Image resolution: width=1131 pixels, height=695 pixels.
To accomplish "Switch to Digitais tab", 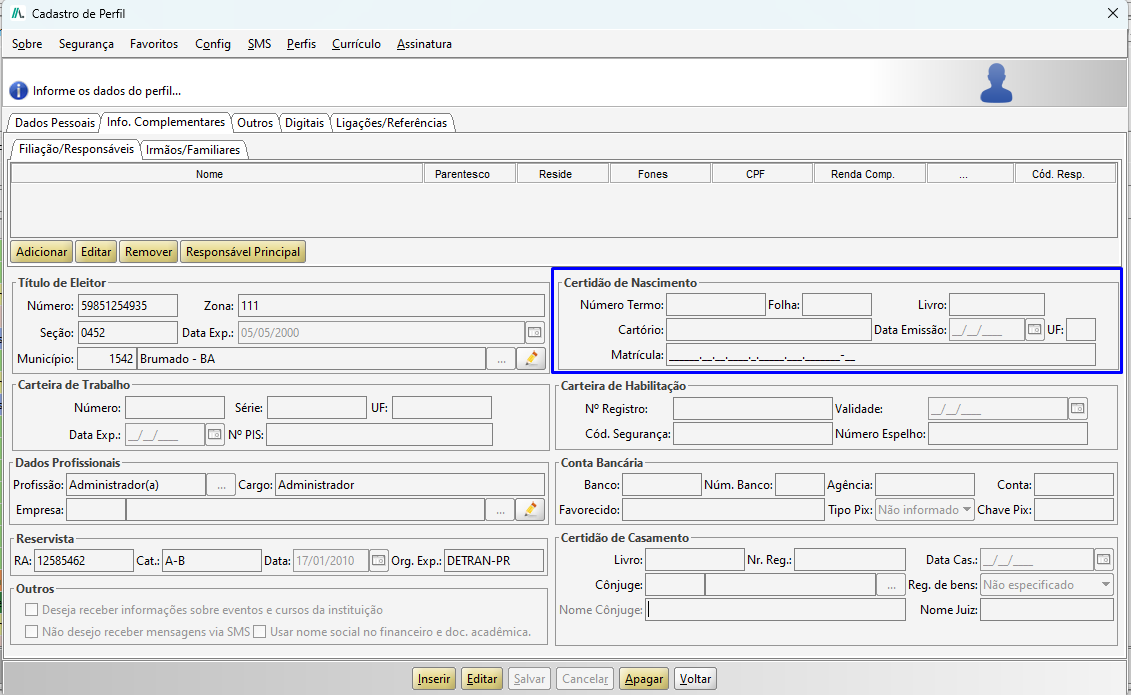I will tap(304, 123).
